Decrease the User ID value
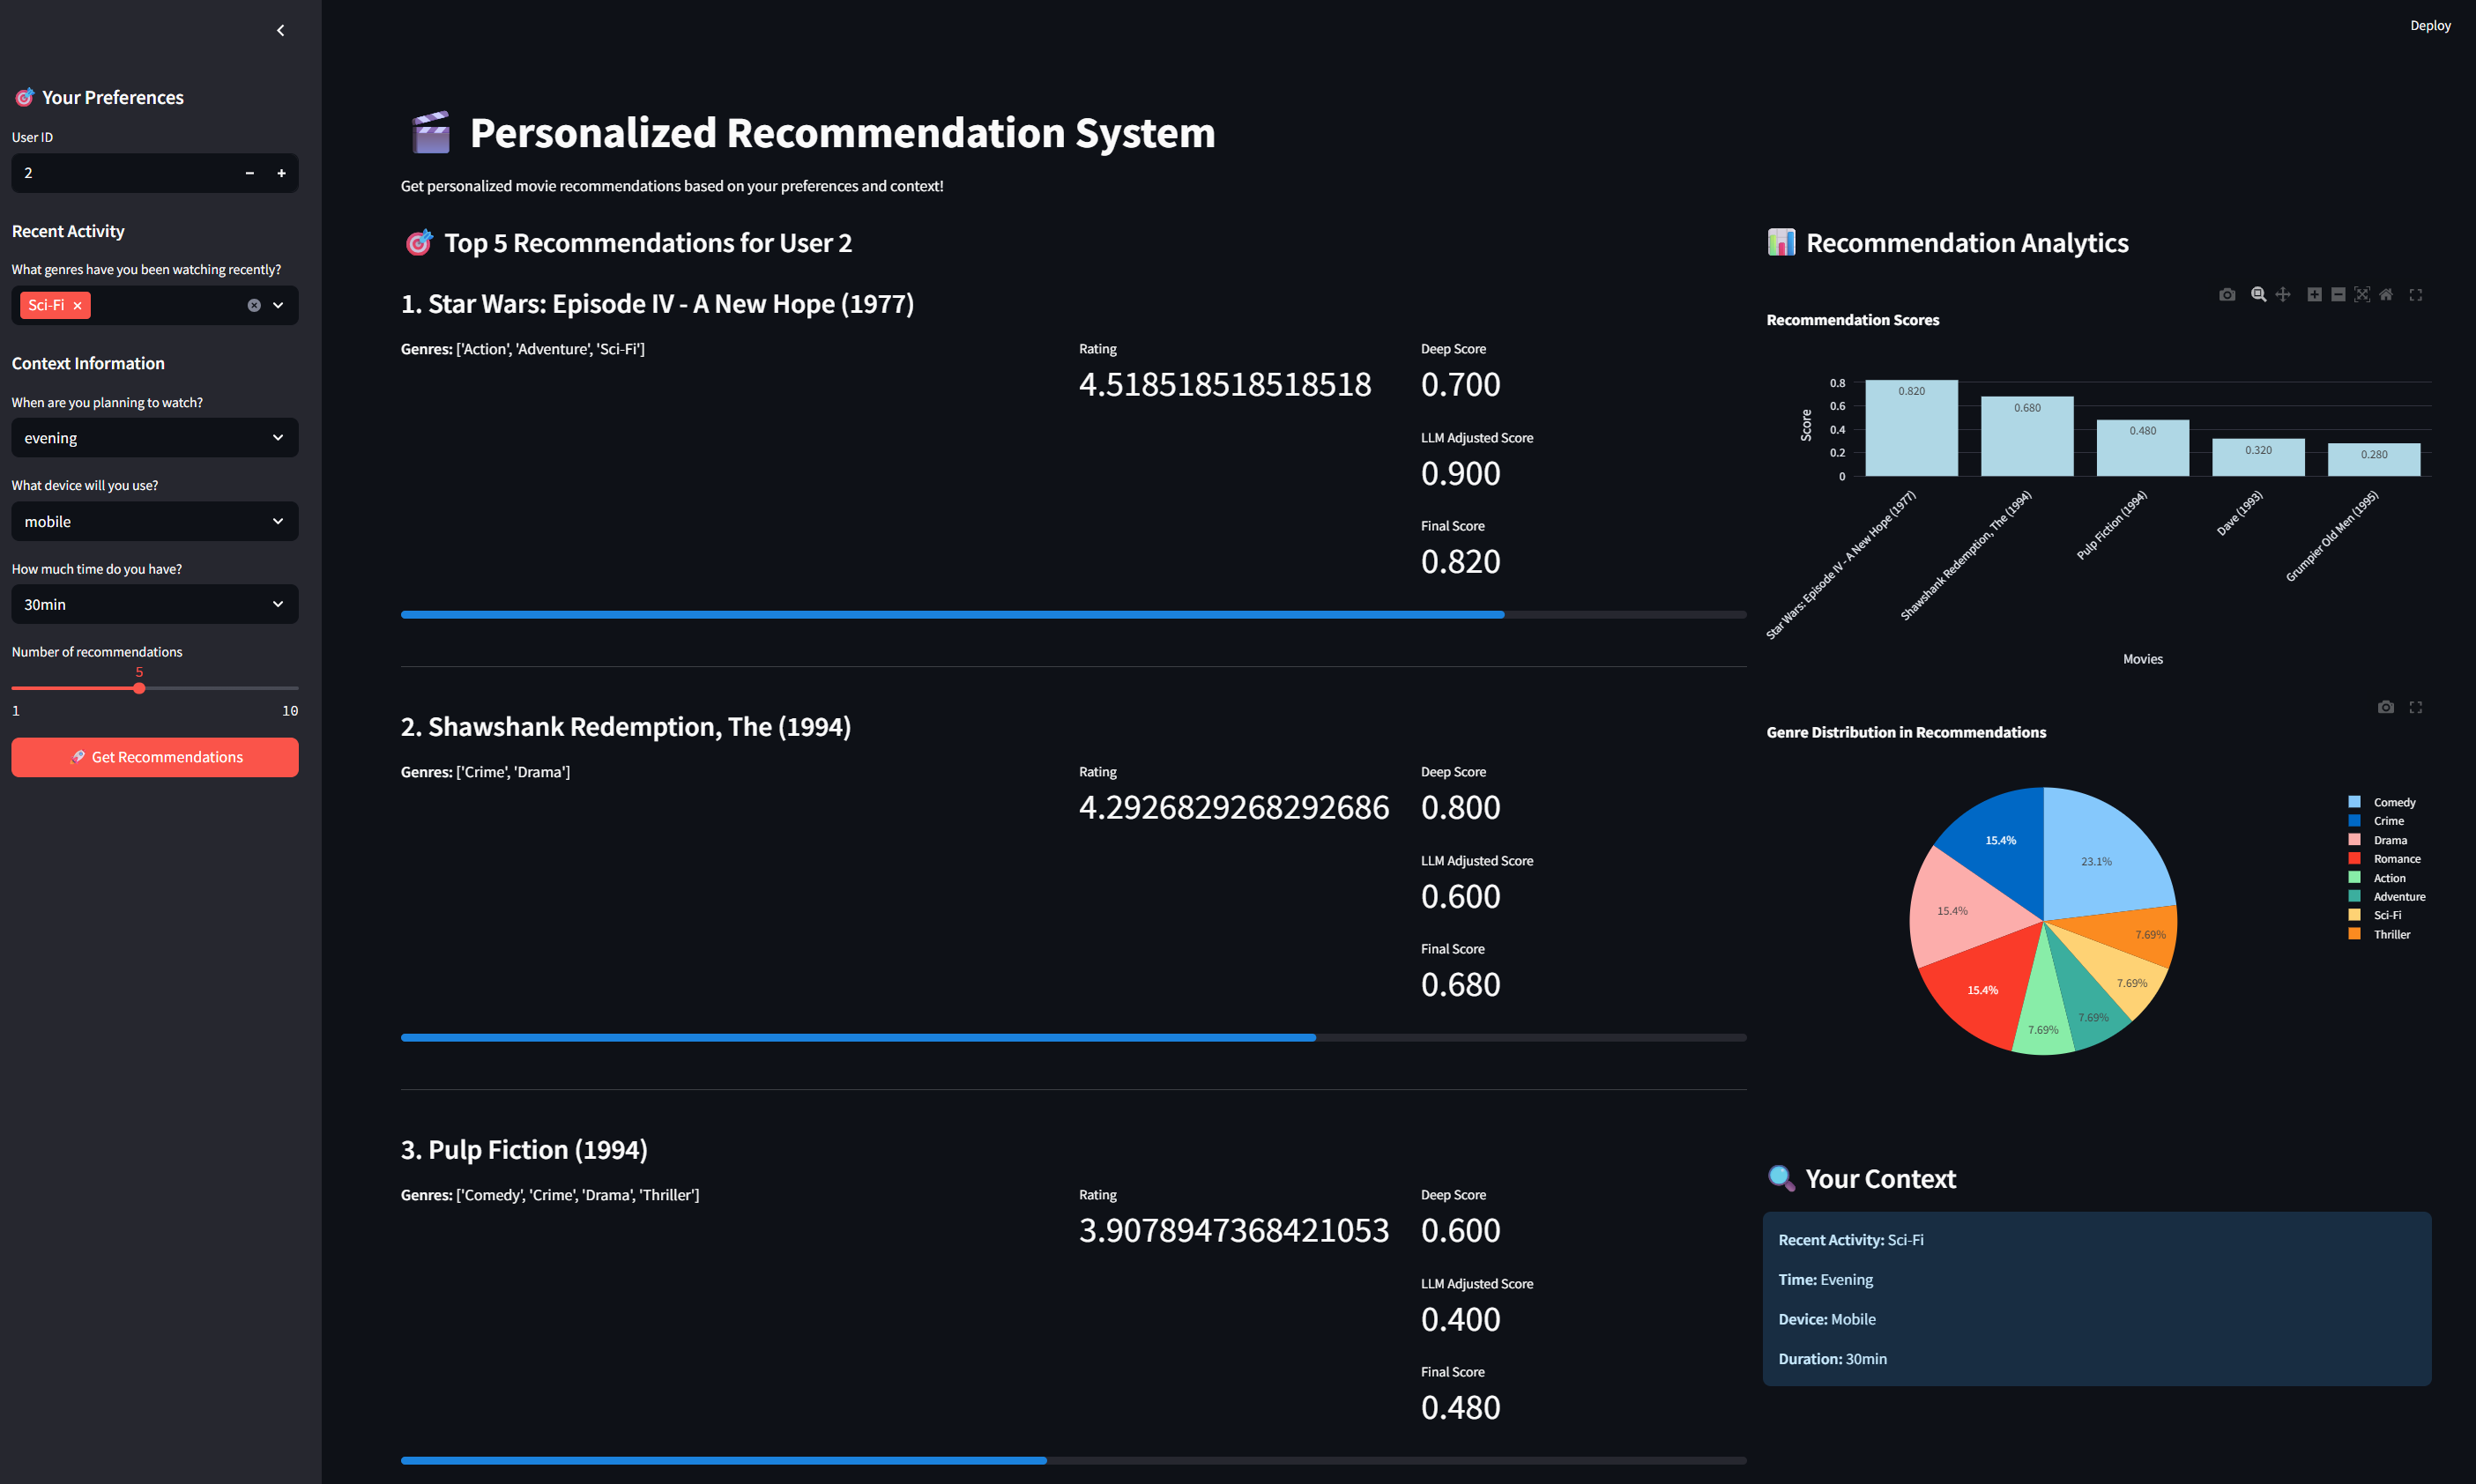The width and height of the screenshot is (2476, 1484). [250, 173]
